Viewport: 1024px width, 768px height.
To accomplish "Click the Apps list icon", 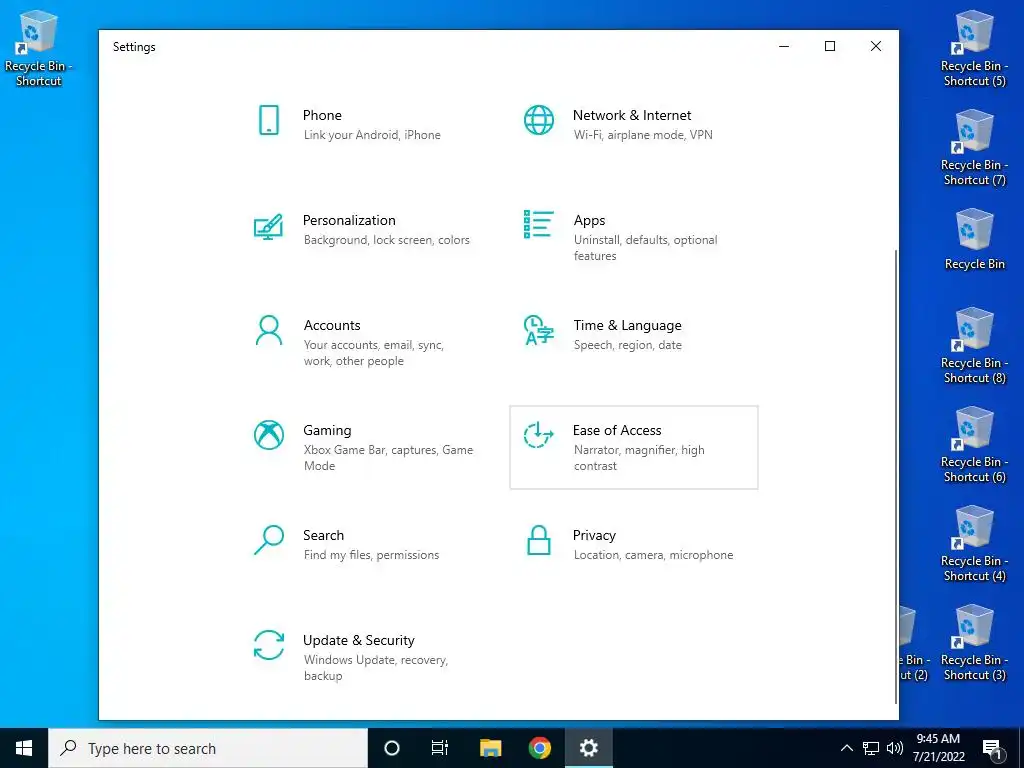I will [539, 224].
